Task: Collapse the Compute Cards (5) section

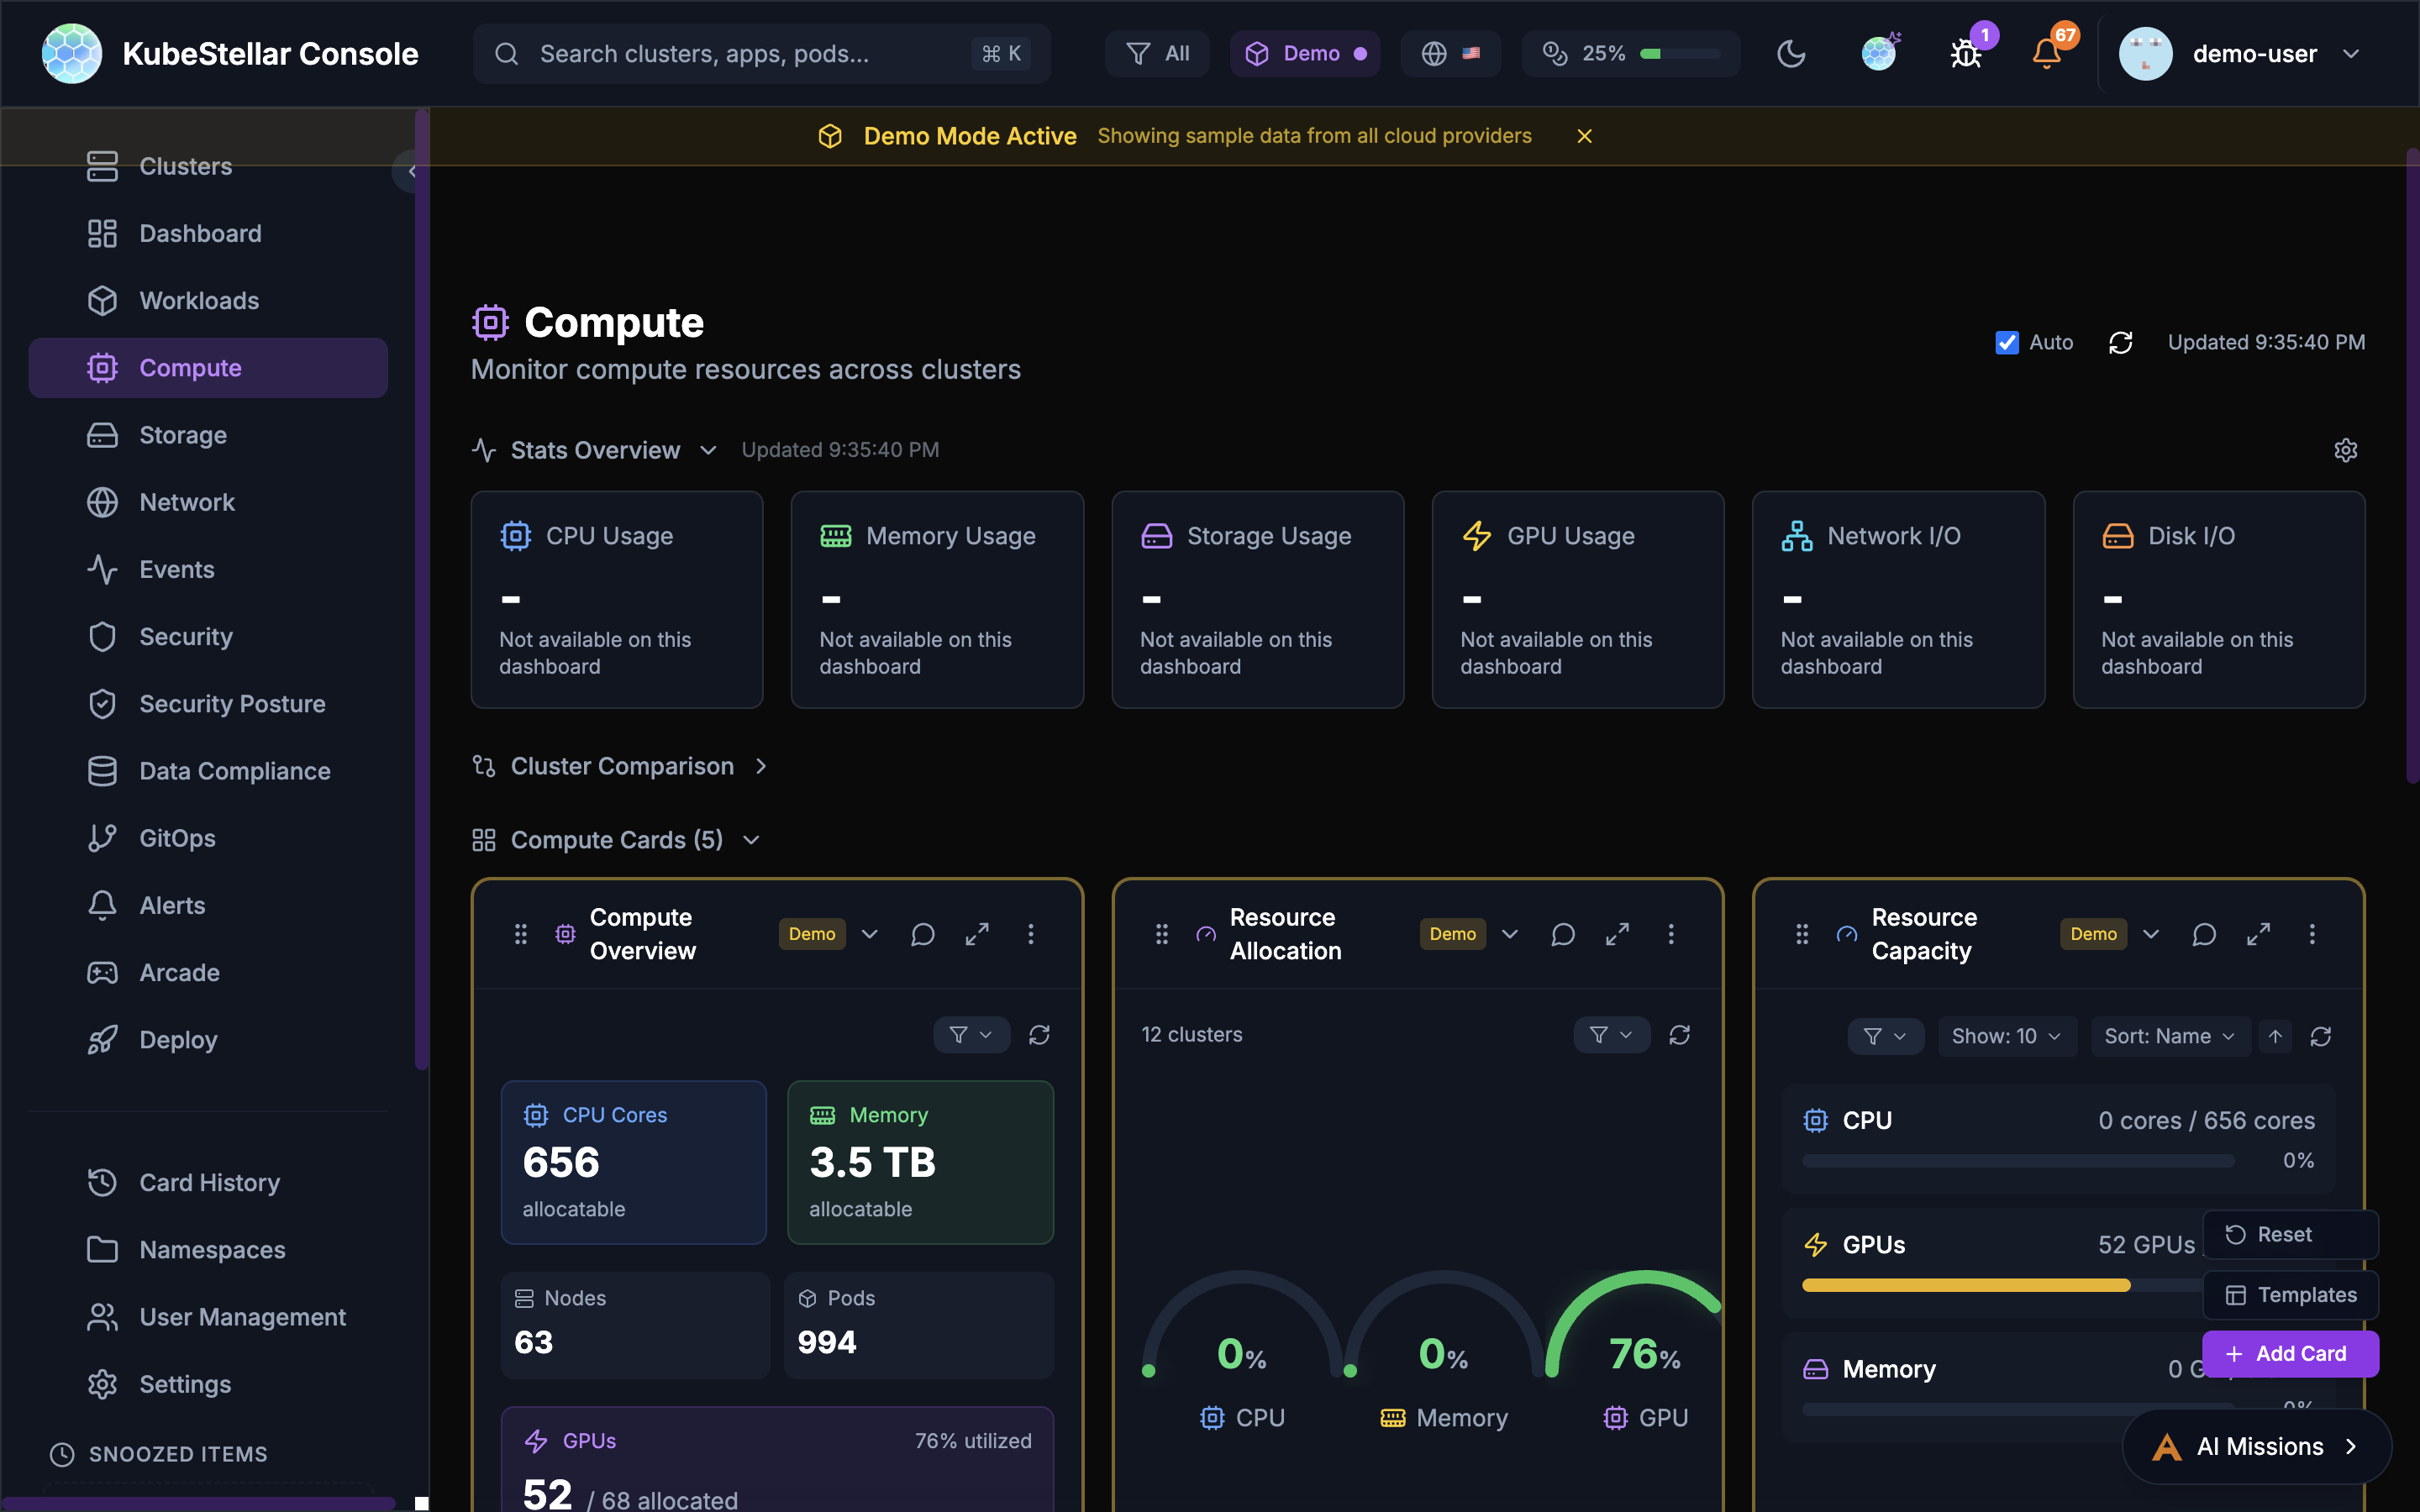Action: 751,839
